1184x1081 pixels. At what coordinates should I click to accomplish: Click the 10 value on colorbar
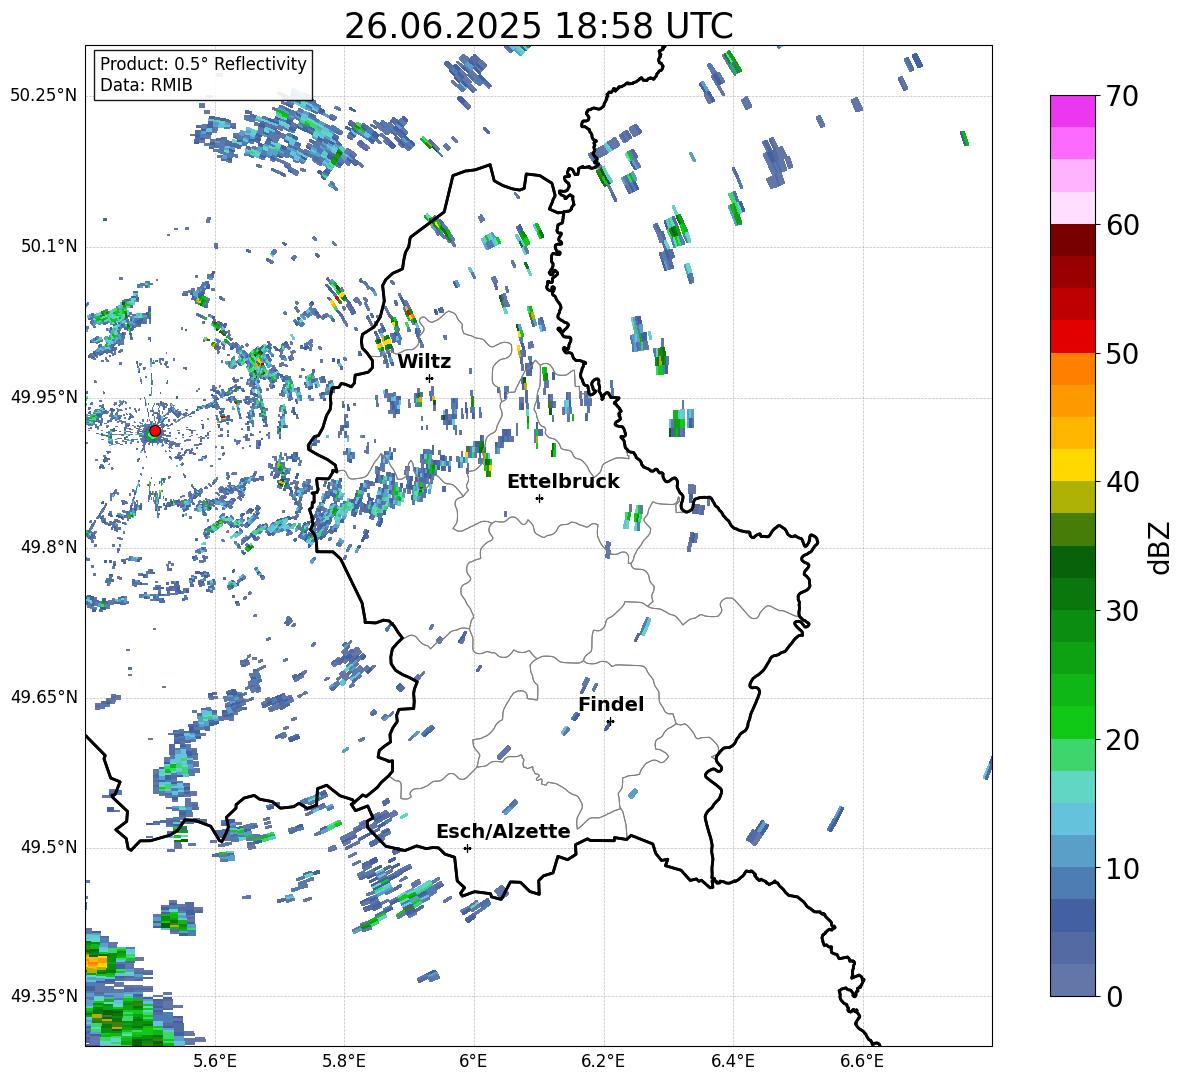pos(1122,868)
